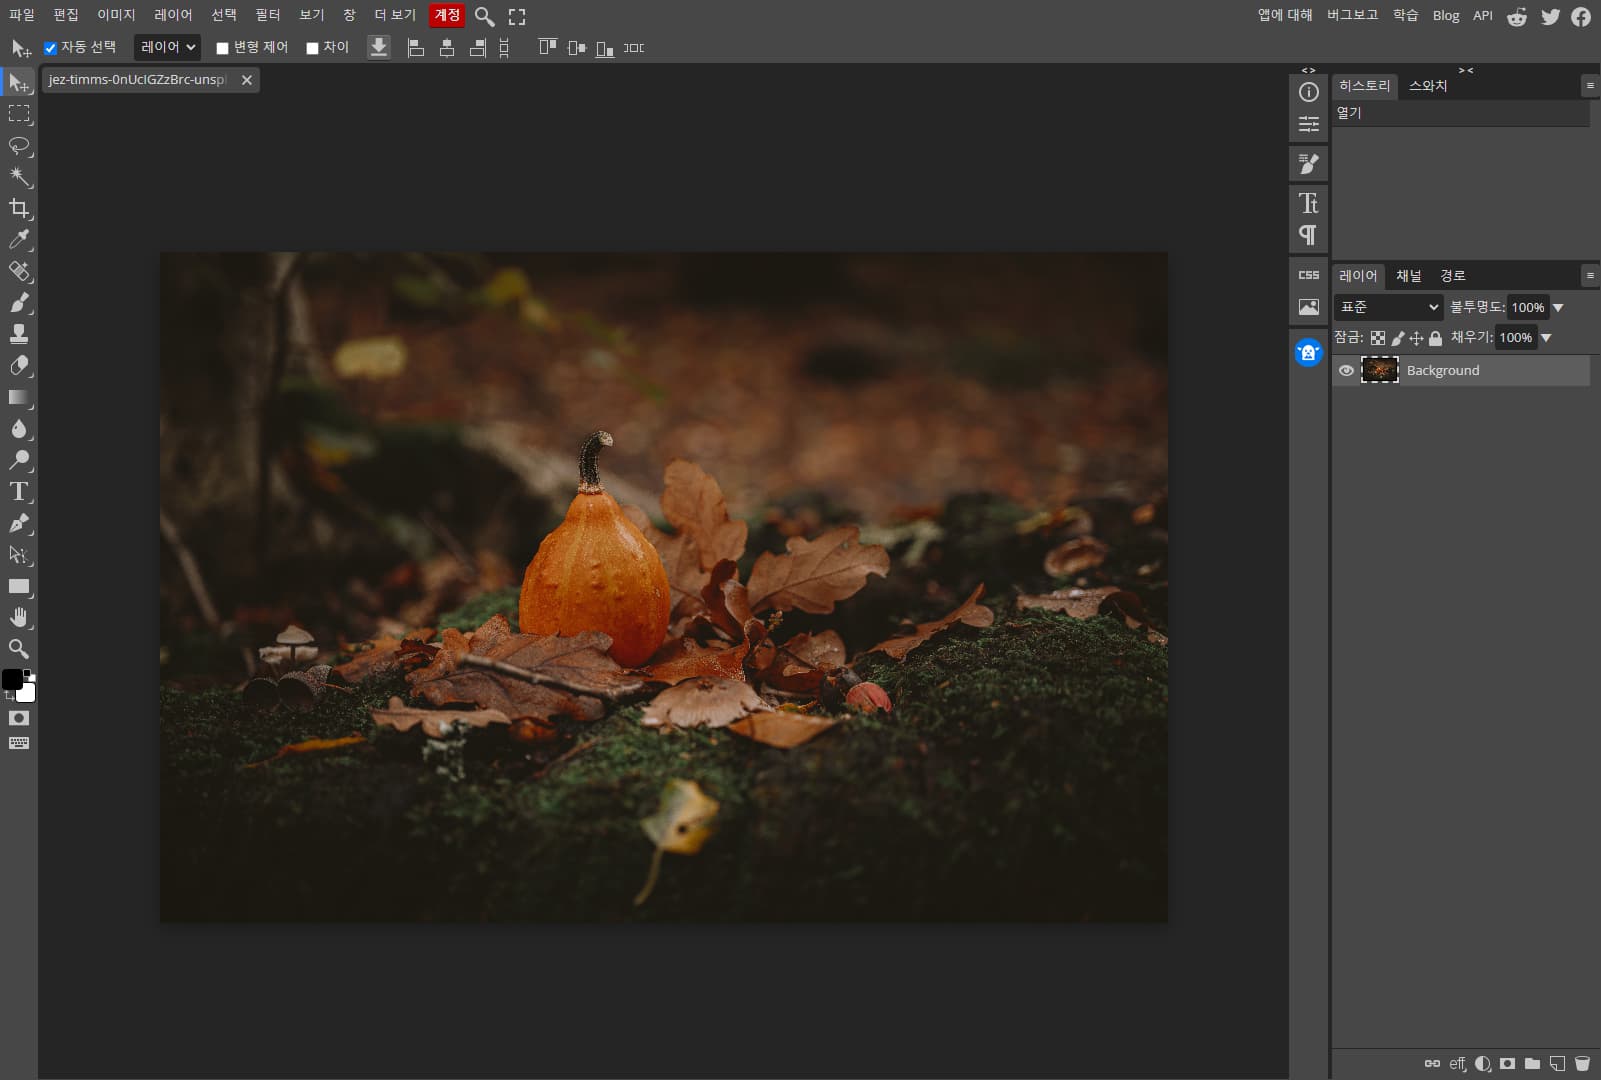Open the 학습 (Learn) link
Viewport: 1601px width, 1080px height.
(1406, 15)
